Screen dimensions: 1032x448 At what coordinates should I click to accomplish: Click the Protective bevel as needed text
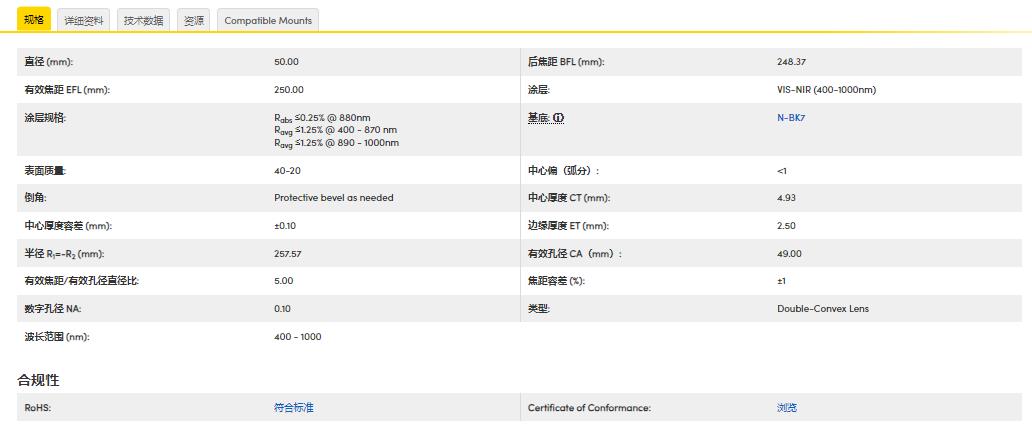tap(333, 198)
